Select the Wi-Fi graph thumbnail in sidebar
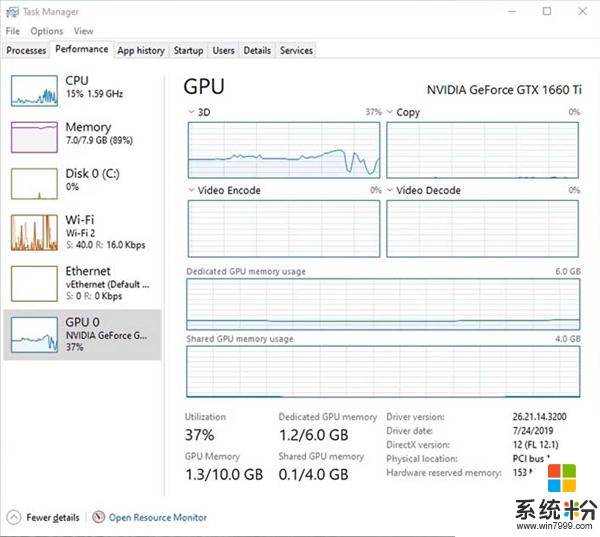600x537 pixels. [34, 232]
